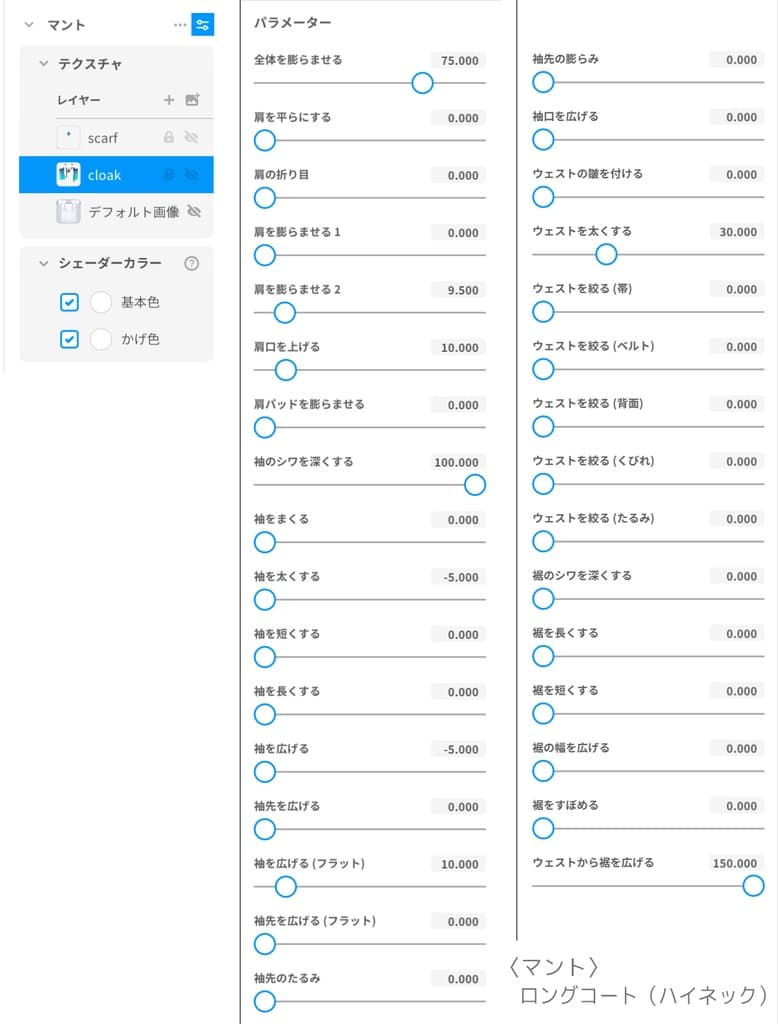The image size is (778, 1024).
Task: Click the 袖を太くする slider handle
Action: (x=265, y=600)
